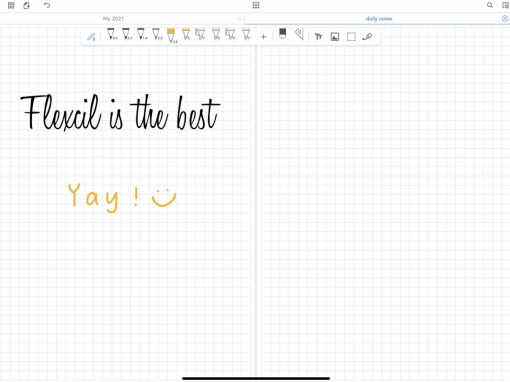
Task: Select the text box tool
Action: tap(318, 37)
